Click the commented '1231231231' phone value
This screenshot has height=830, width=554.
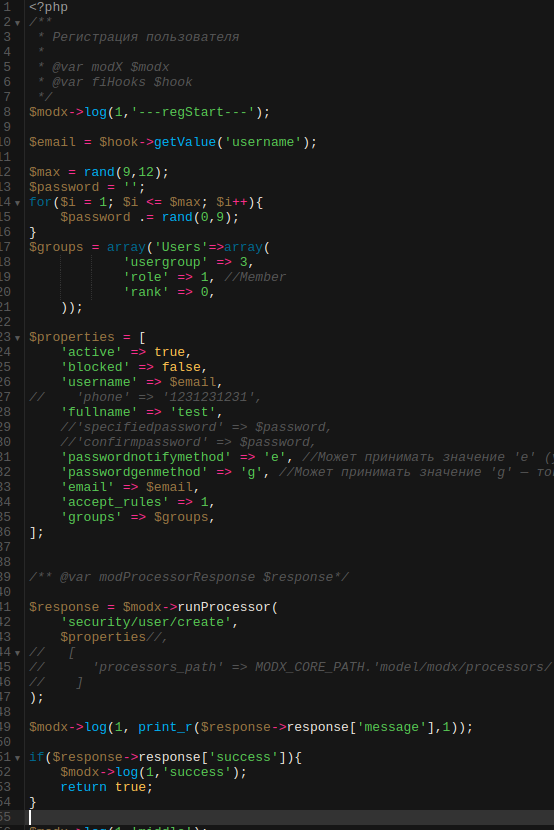[x=208, y=397]
